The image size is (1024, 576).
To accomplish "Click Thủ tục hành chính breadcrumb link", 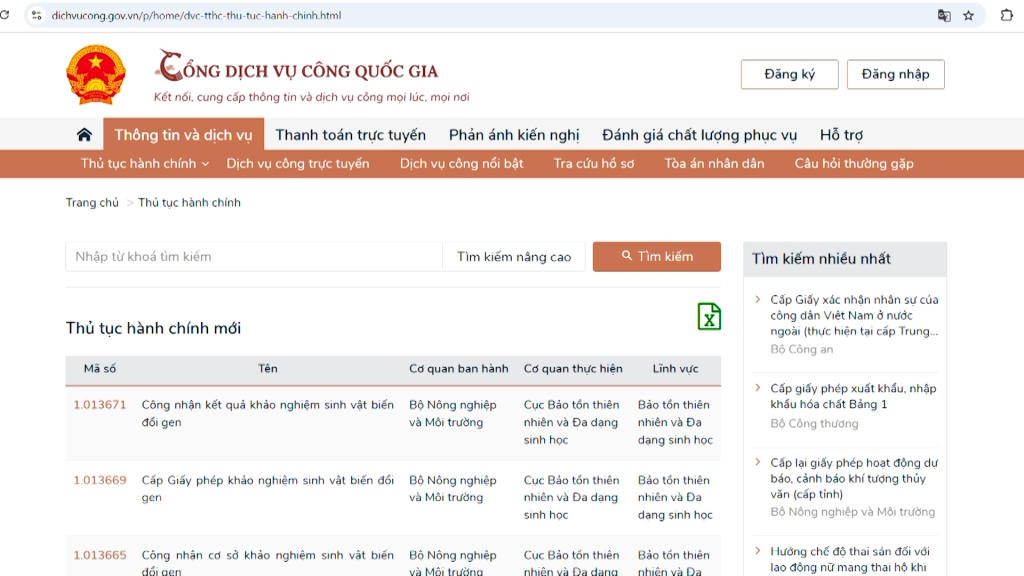I will coord(189,202).
